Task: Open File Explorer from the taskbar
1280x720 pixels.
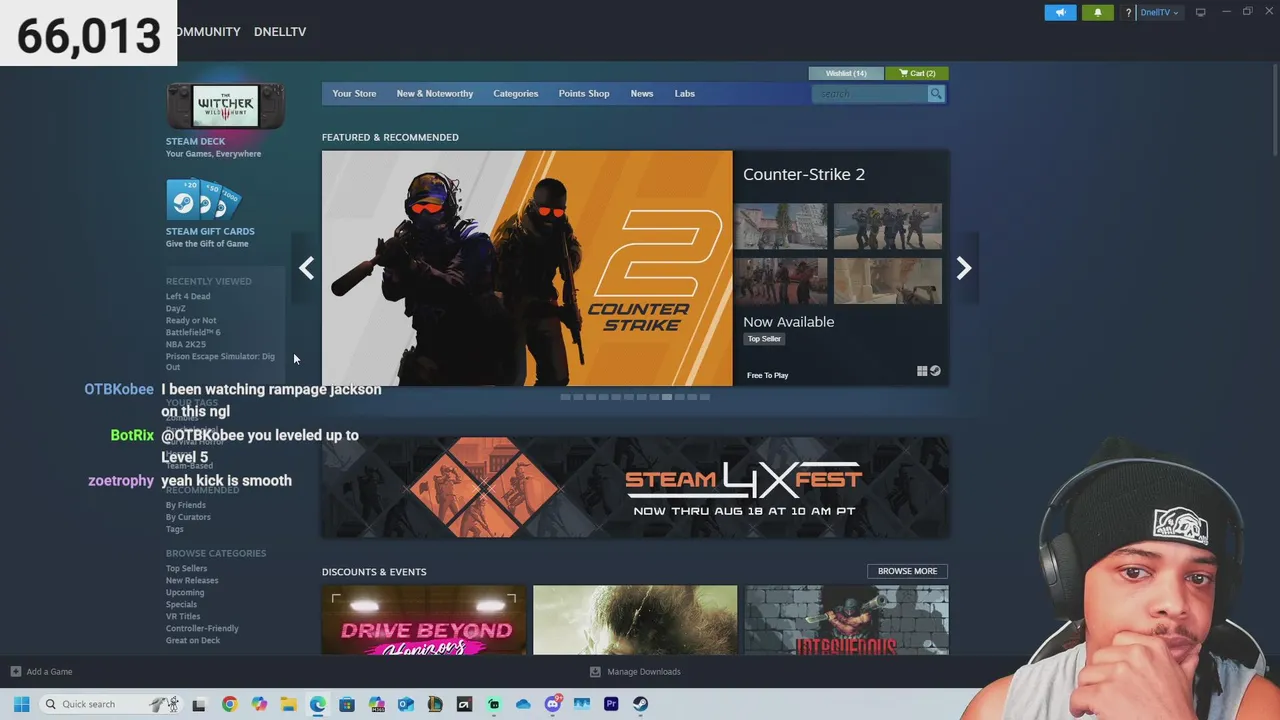Action: pos(288,704)
